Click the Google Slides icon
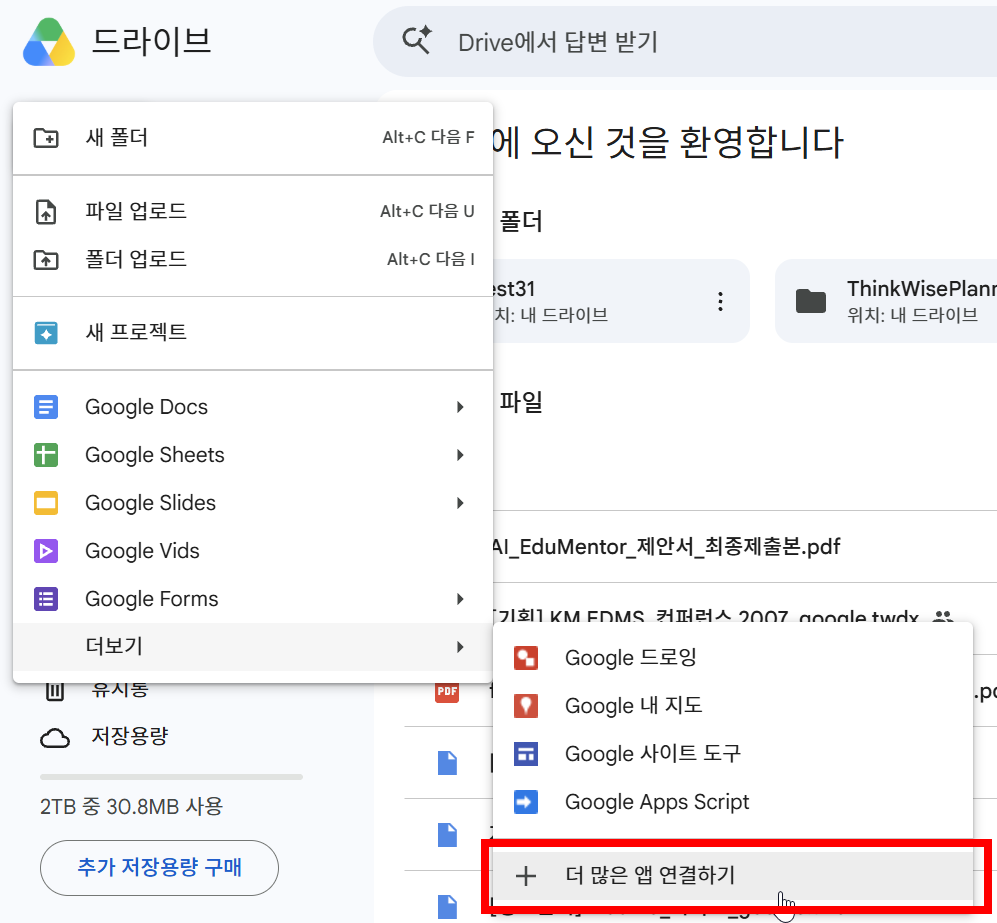 pyautogui.click(x=46, y=503)
